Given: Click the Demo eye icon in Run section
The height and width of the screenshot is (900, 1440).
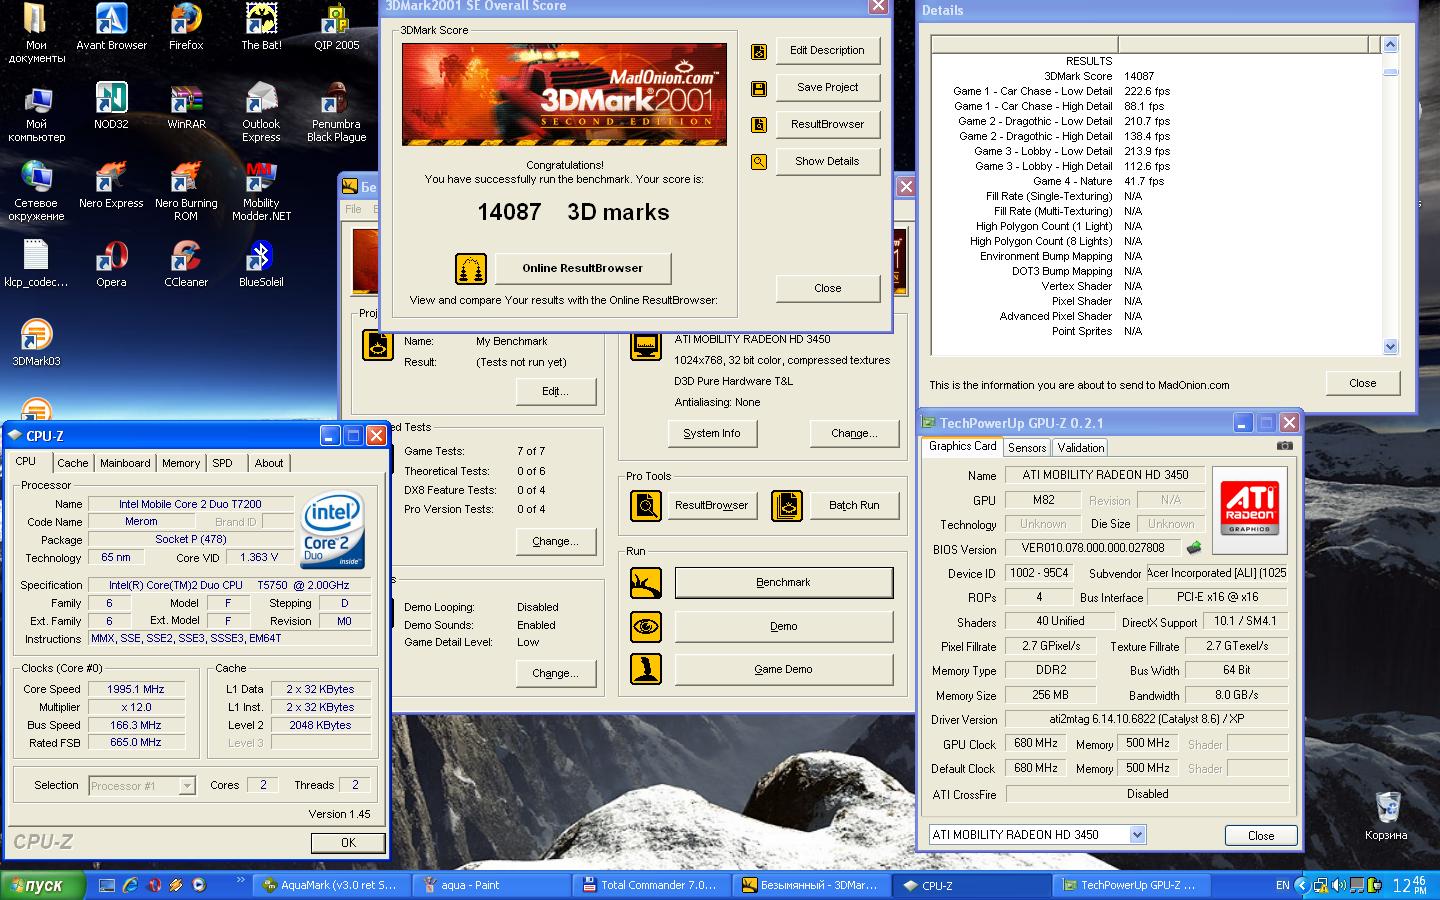Looking at the screenshot, I should (x=646, y=626).
